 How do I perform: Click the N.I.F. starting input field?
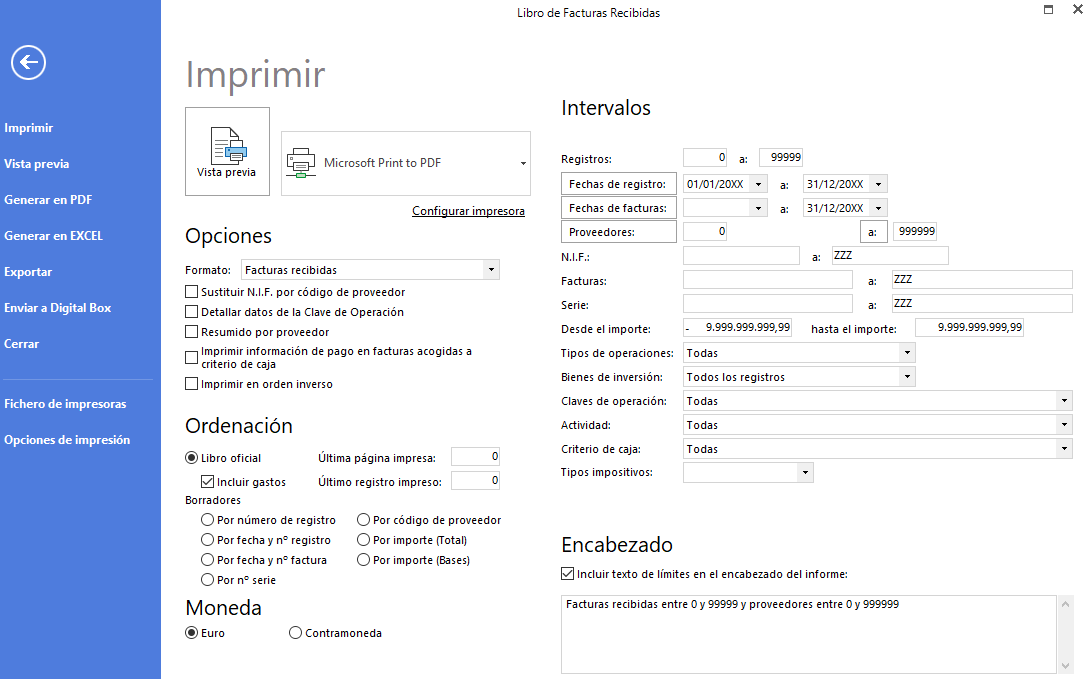(741, 256)
